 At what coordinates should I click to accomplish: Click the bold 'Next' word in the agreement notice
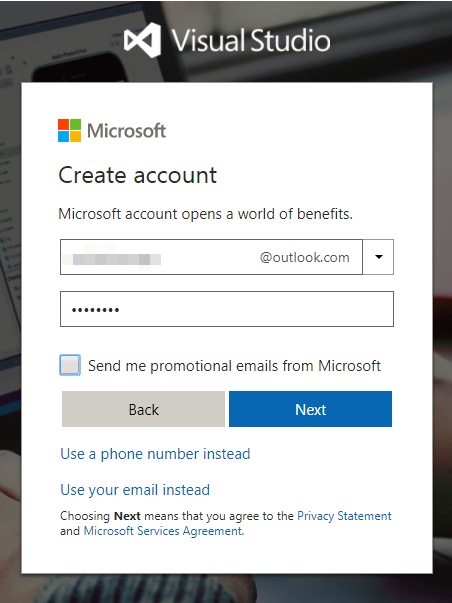(x=127, y=516)
